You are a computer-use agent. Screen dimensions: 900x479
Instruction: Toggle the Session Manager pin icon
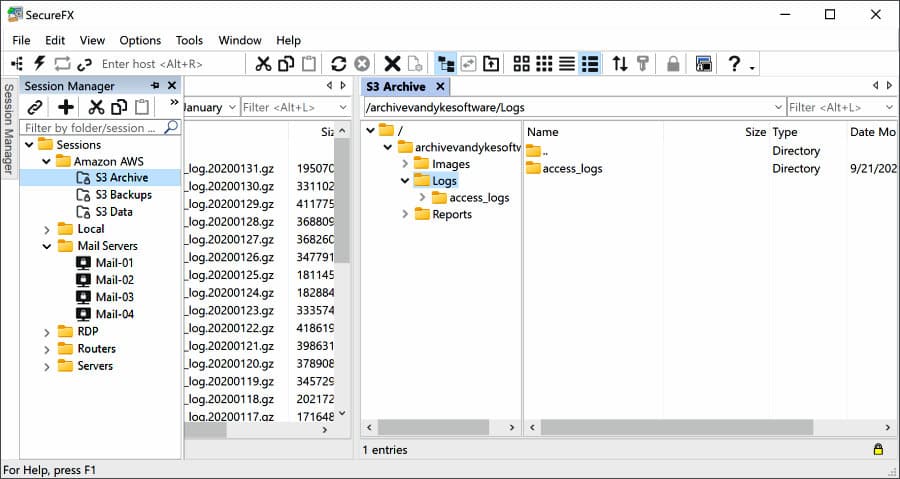155,85
